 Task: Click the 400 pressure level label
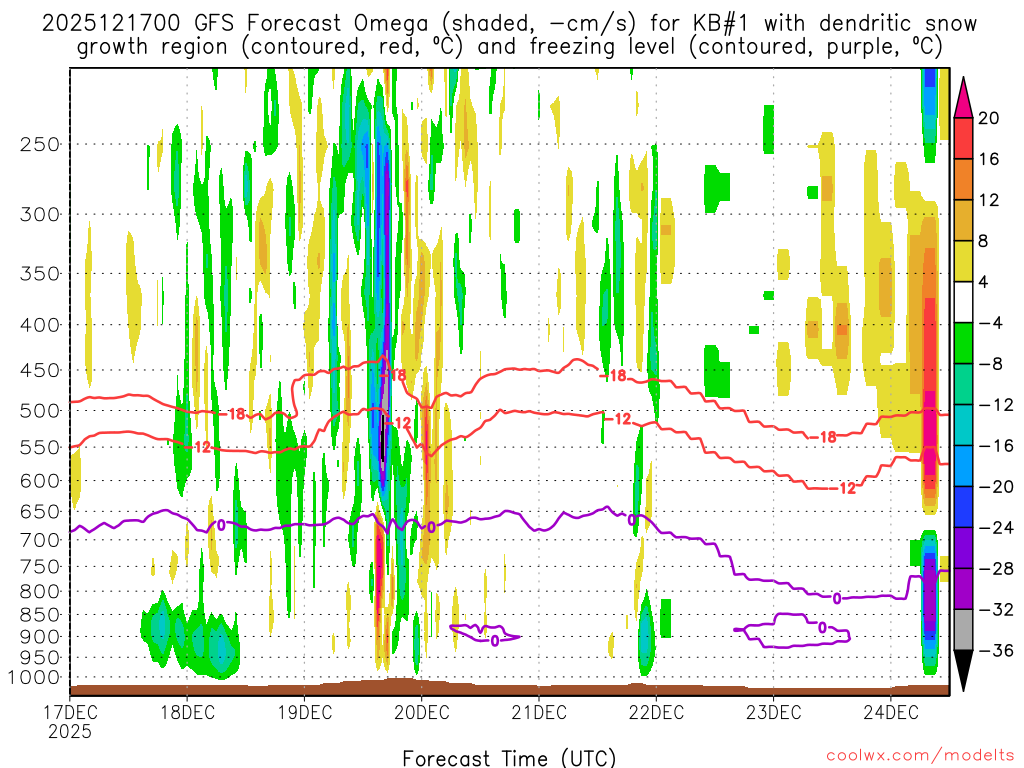tap(40, 325)
